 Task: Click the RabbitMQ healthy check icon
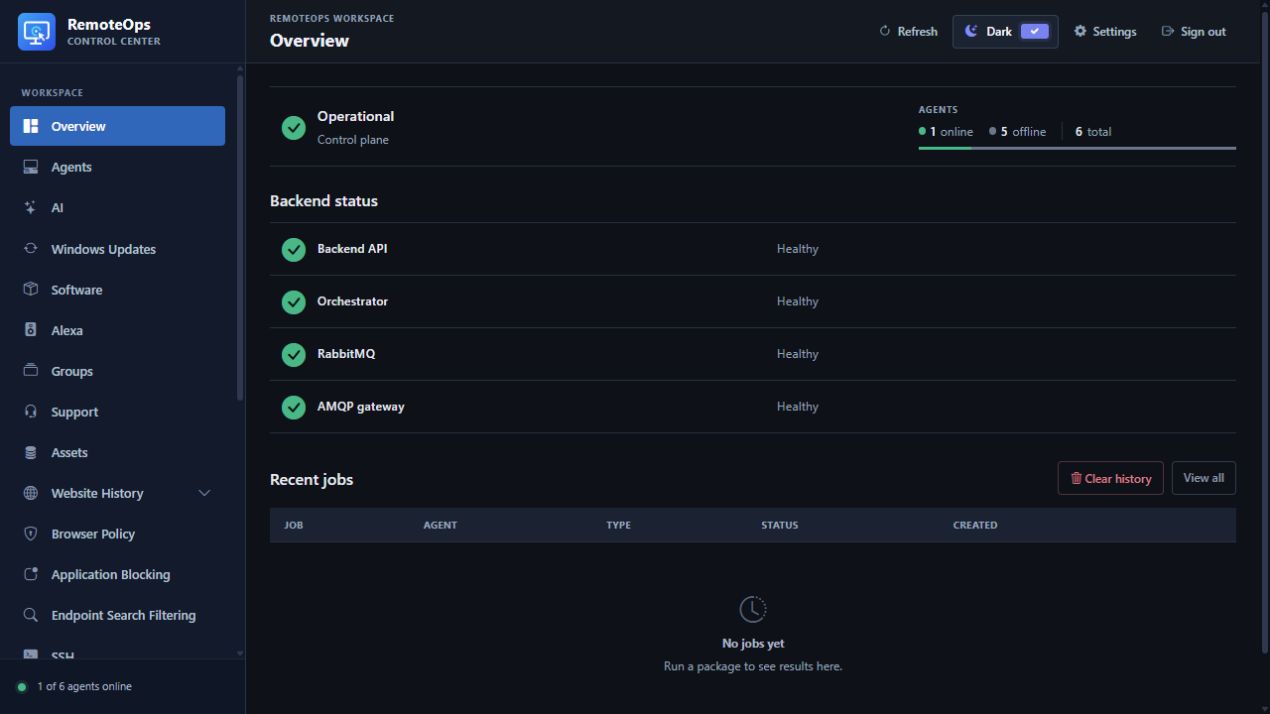pos(293,354)
